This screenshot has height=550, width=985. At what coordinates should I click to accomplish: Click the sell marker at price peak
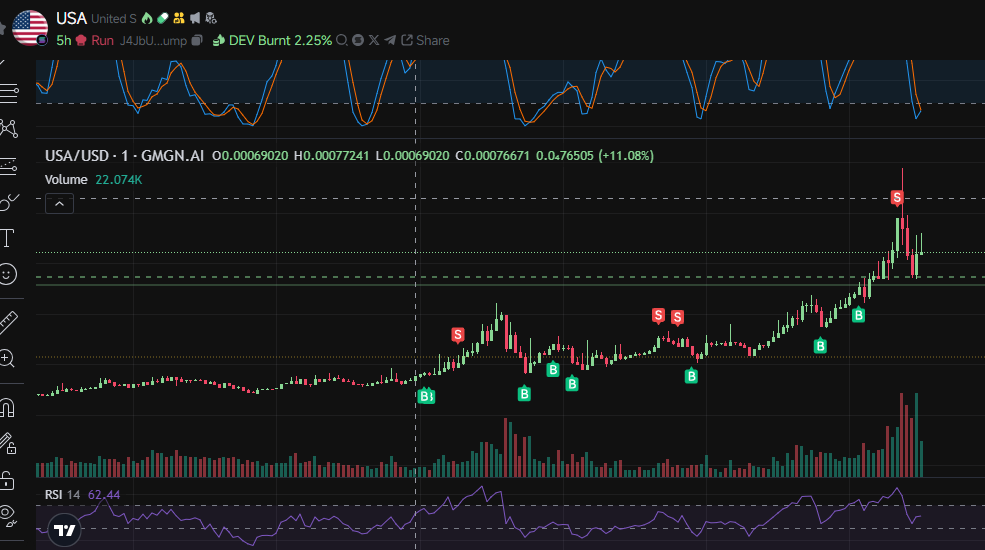(x=897, y=198)
